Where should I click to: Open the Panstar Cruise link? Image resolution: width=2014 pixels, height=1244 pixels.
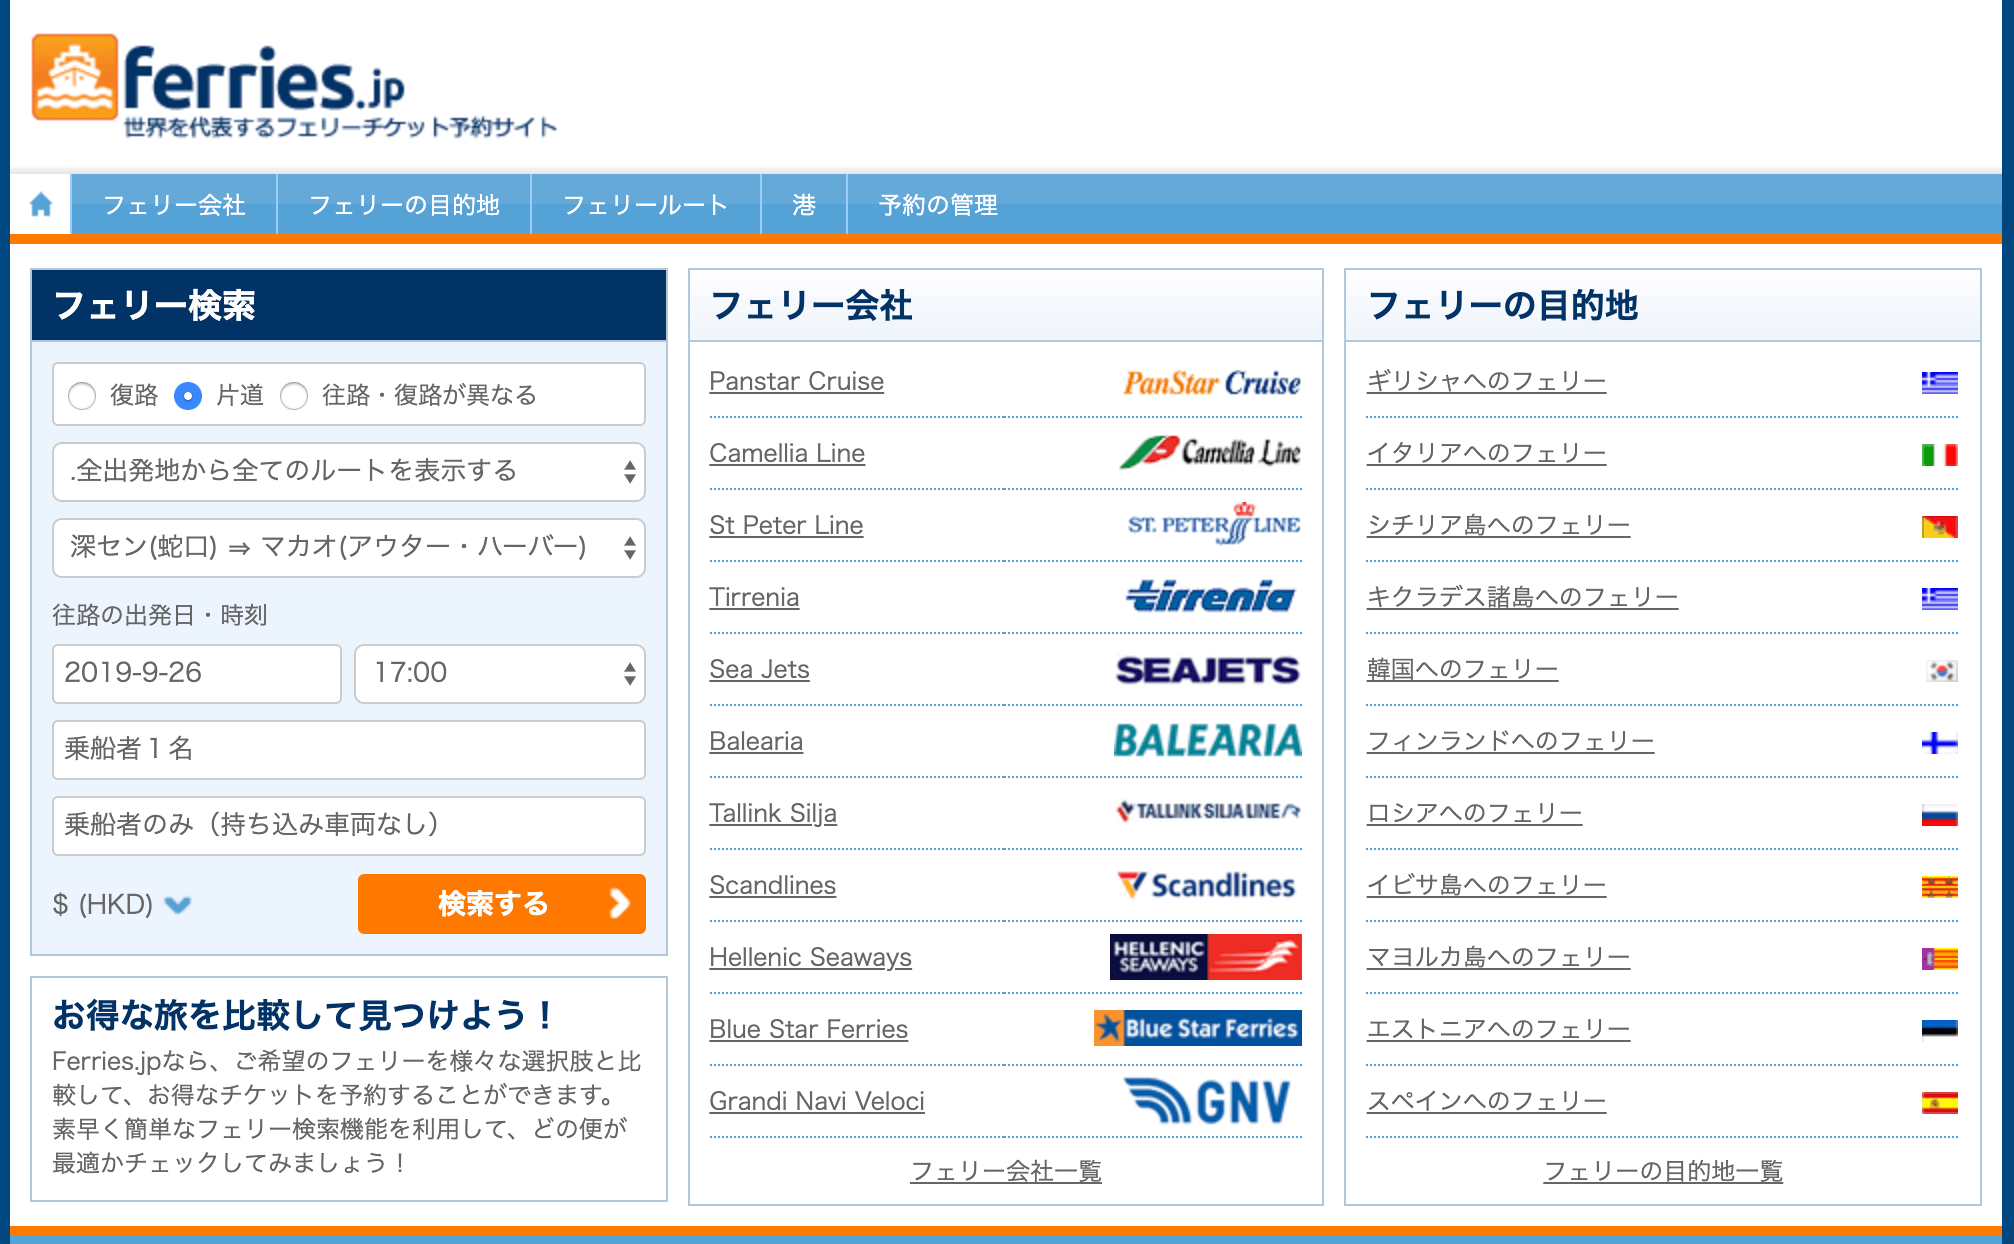click(796, 381)
